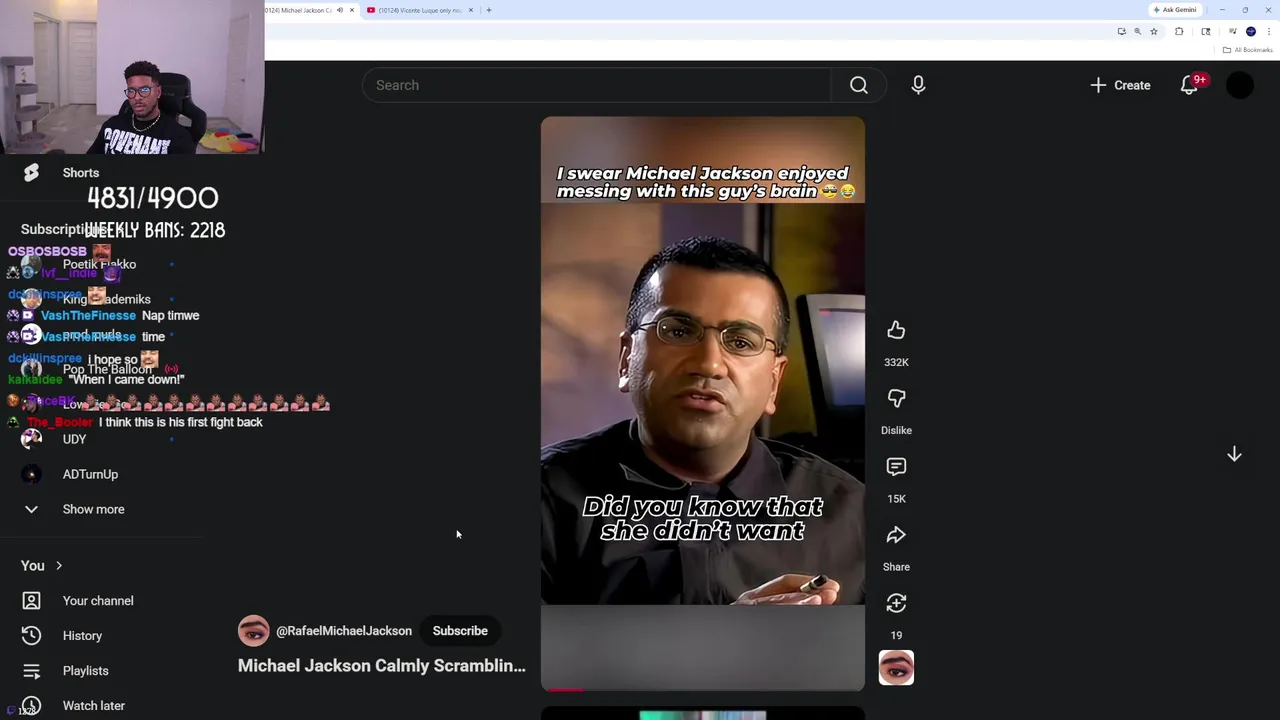This screenshot has height=720, width=1280.
Task: Open the ADTurnUp subscription
Action: point(90,474)
